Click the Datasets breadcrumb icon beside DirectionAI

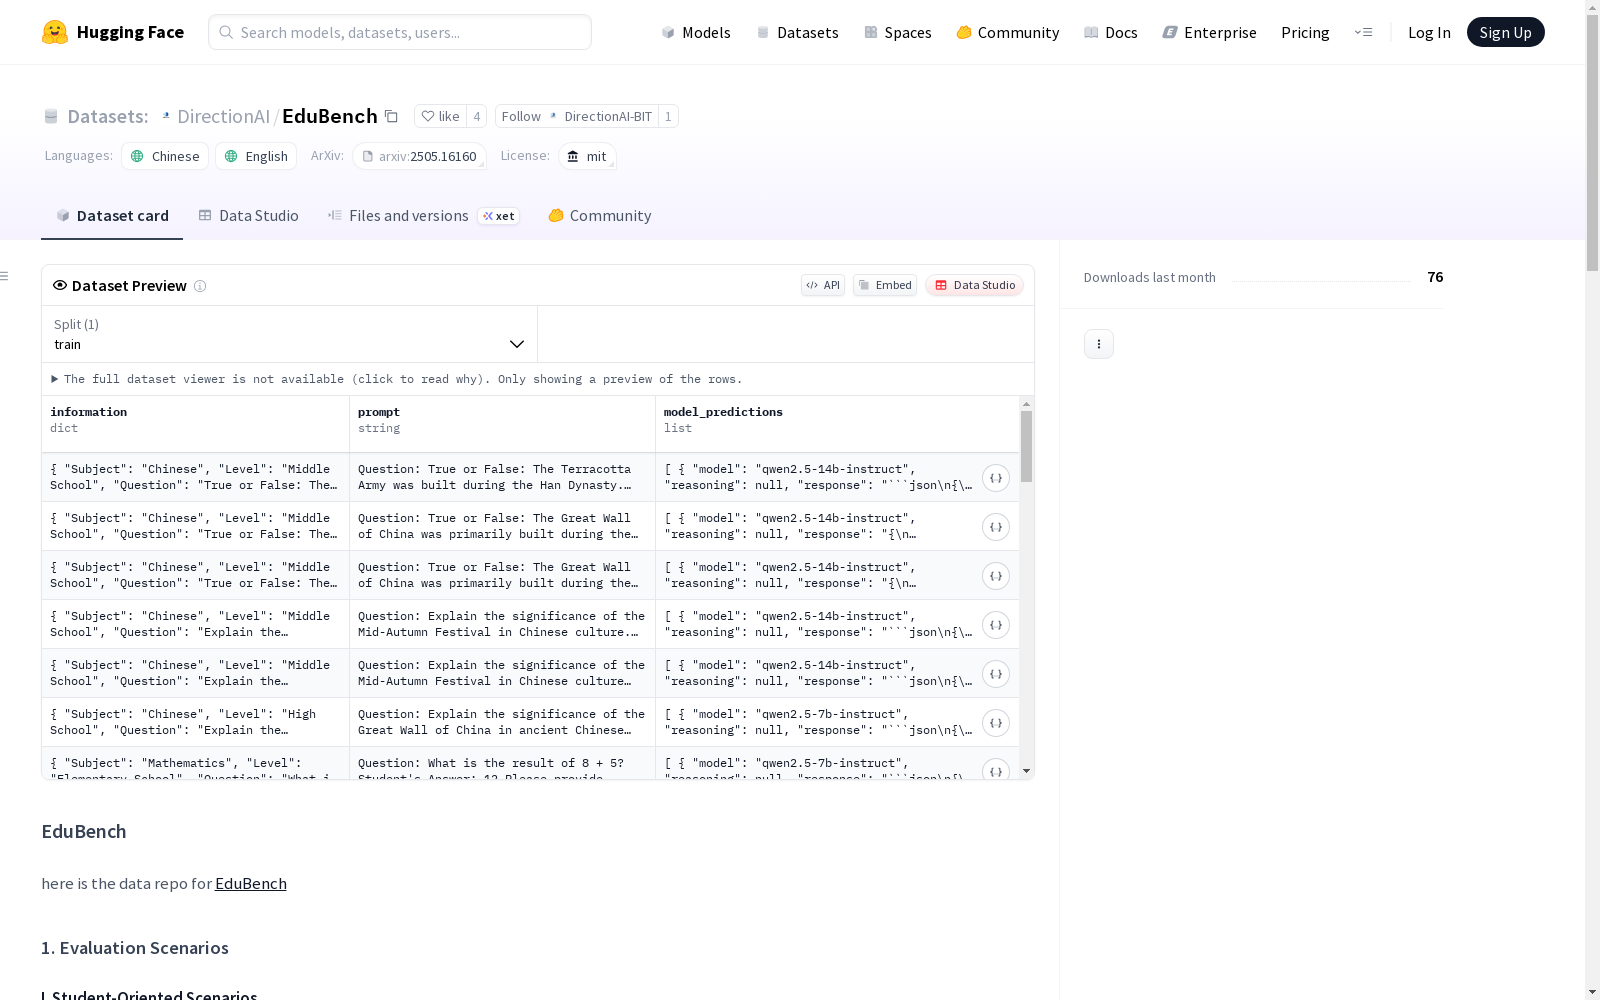point(51,117)
